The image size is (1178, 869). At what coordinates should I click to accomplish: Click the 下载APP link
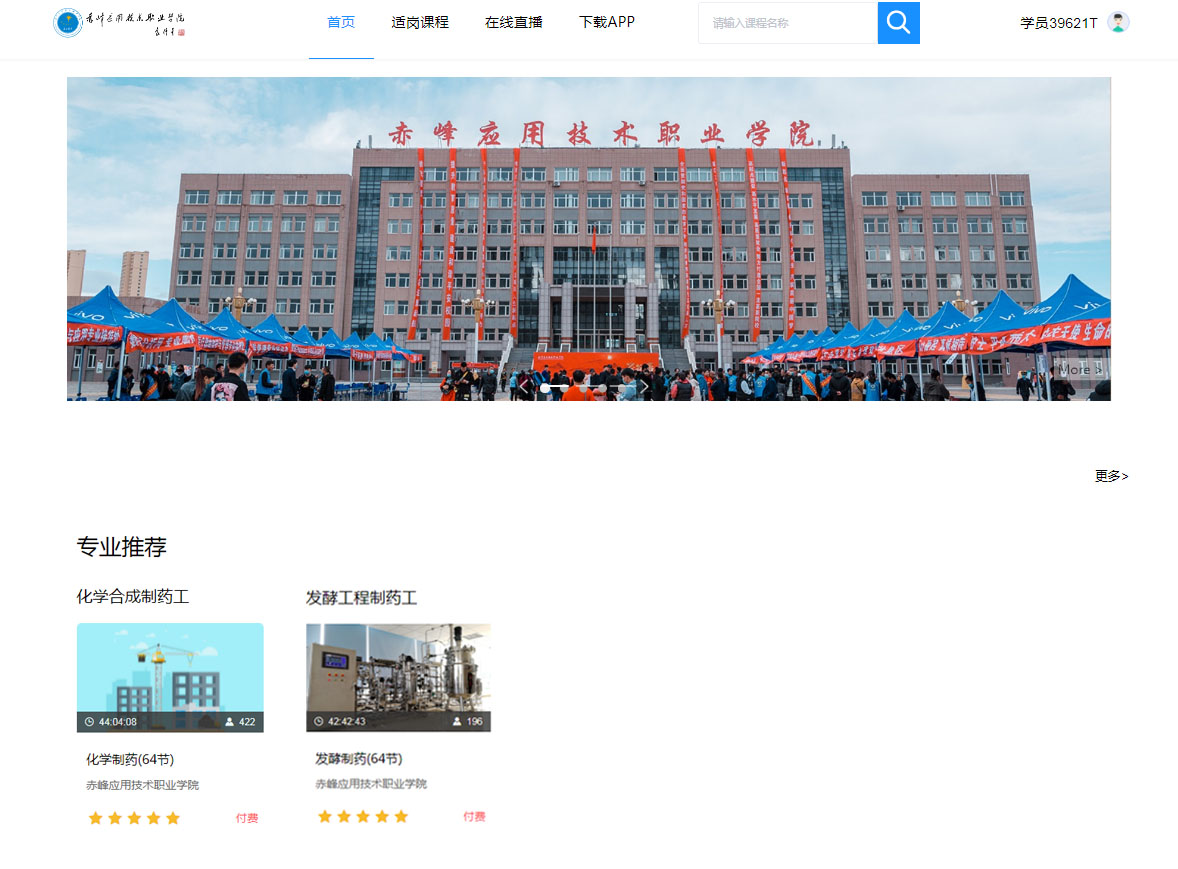tap(606, 22)
